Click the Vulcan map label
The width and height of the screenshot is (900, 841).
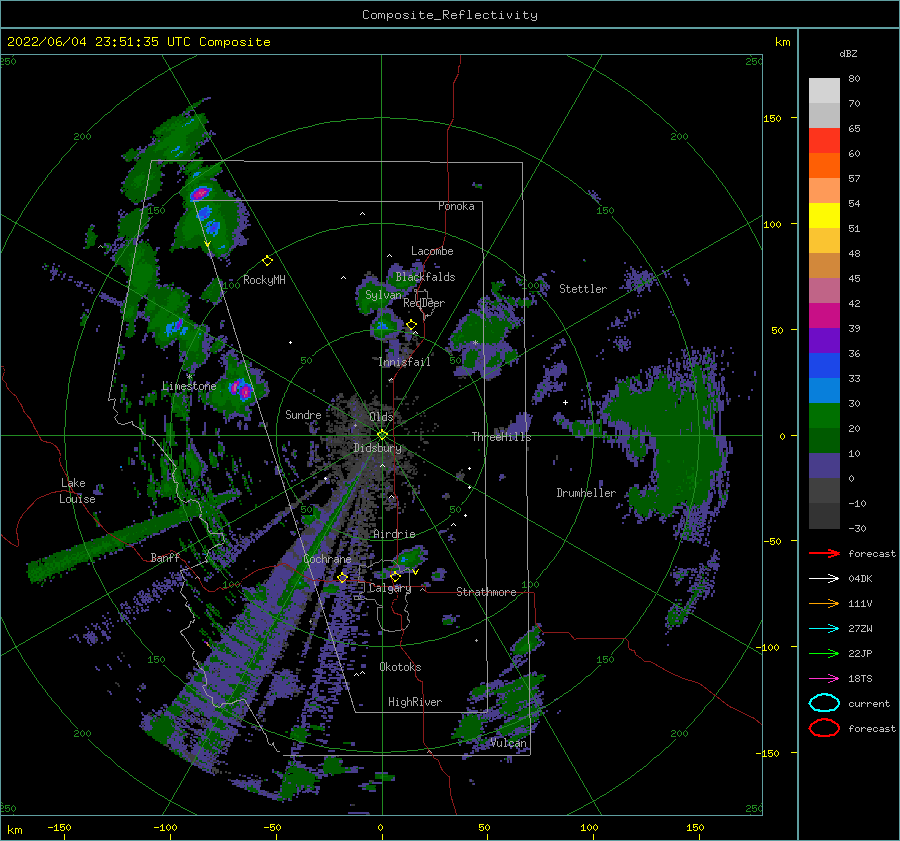pyautogui.click(x=509, y=743)
